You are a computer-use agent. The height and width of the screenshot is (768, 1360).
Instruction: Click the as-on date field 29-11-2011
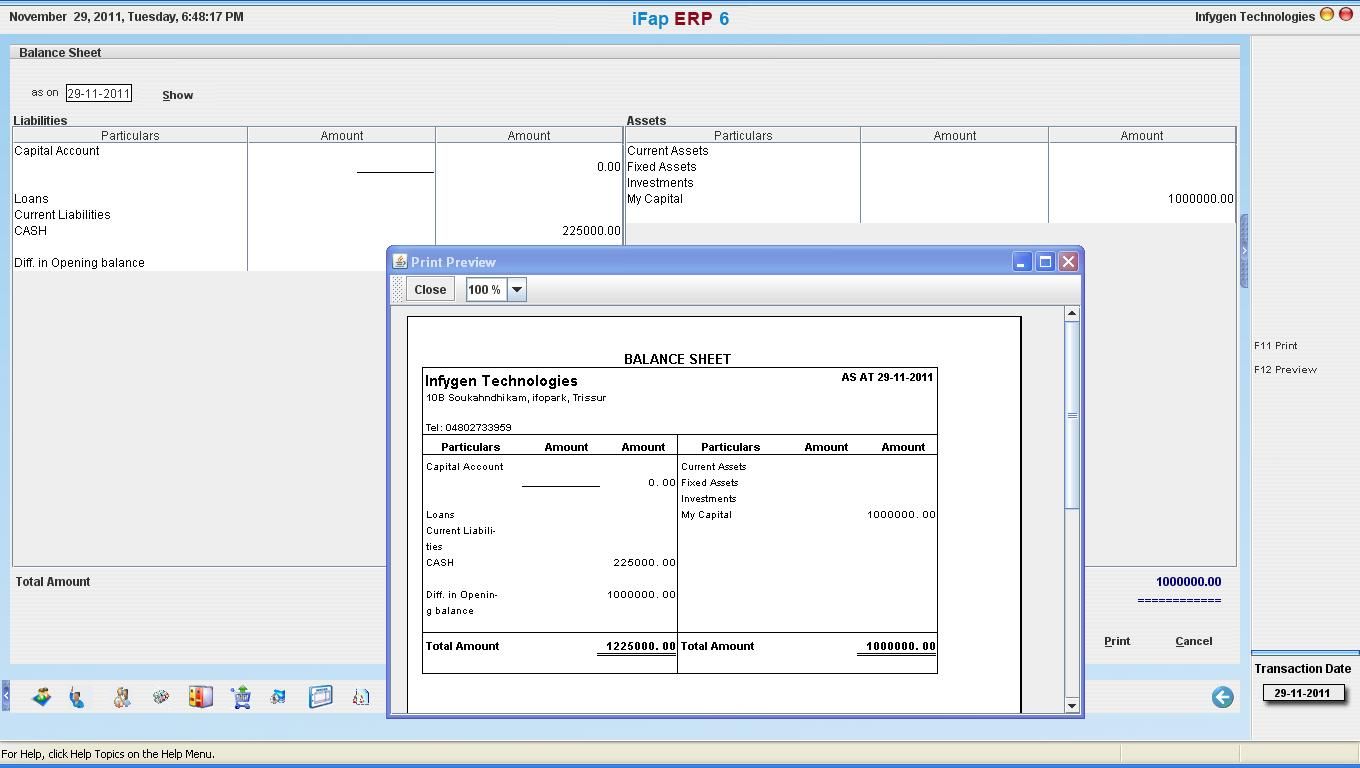(99, 93)
